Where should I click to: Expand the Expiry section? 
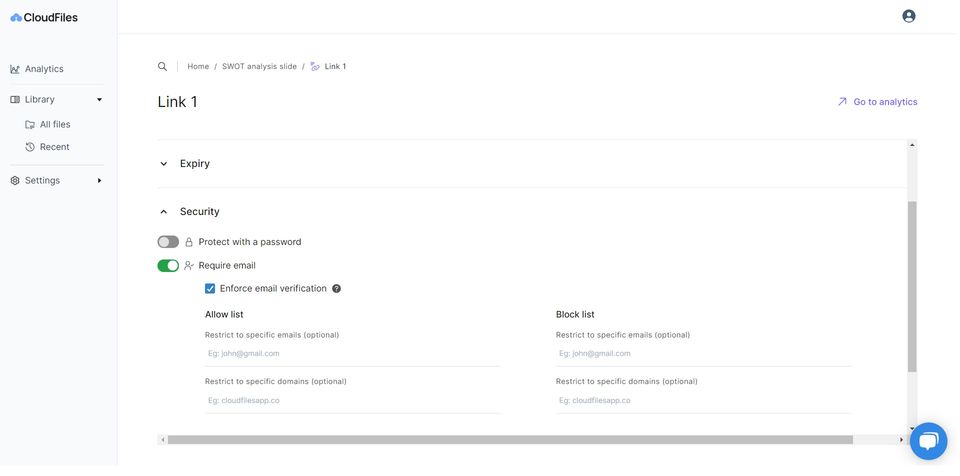click(164, 164)
